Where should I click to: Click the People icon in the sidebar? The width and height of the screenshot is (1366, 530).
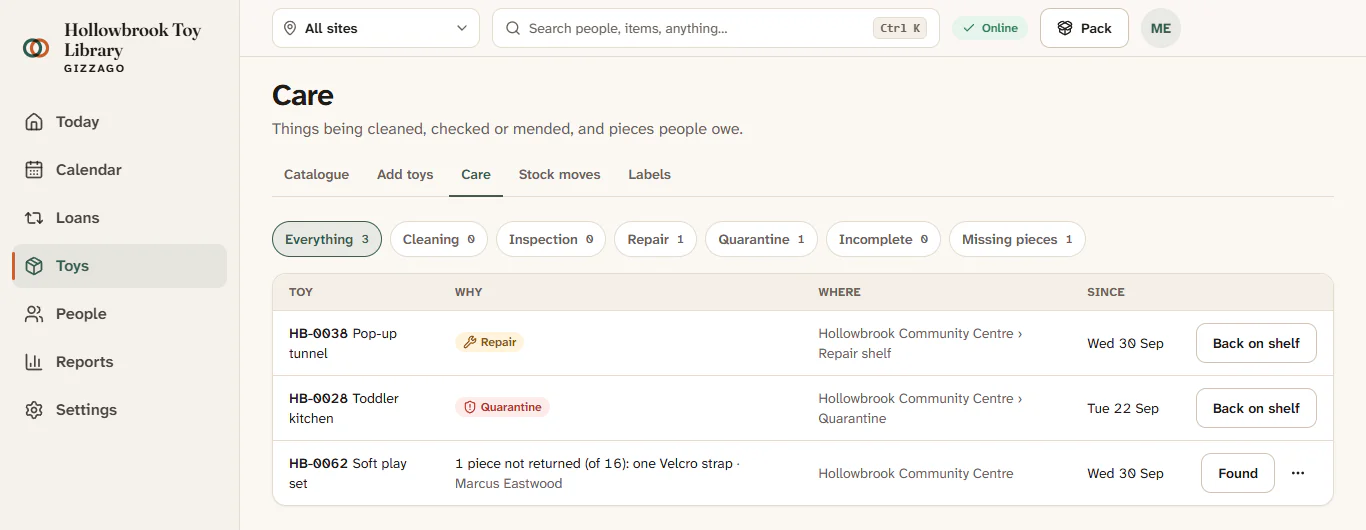pyautogui.click(x=34, y=314)
